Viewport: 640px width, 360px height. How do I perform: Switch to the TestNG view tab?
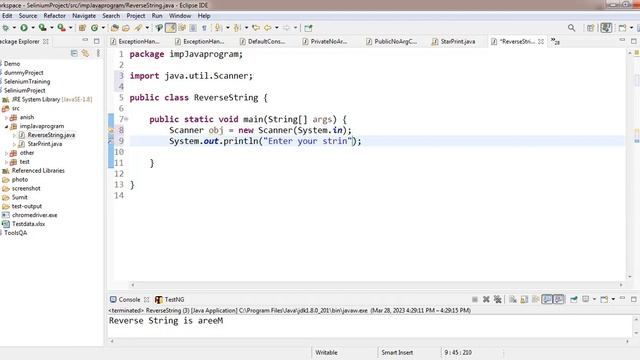(170, 299)
